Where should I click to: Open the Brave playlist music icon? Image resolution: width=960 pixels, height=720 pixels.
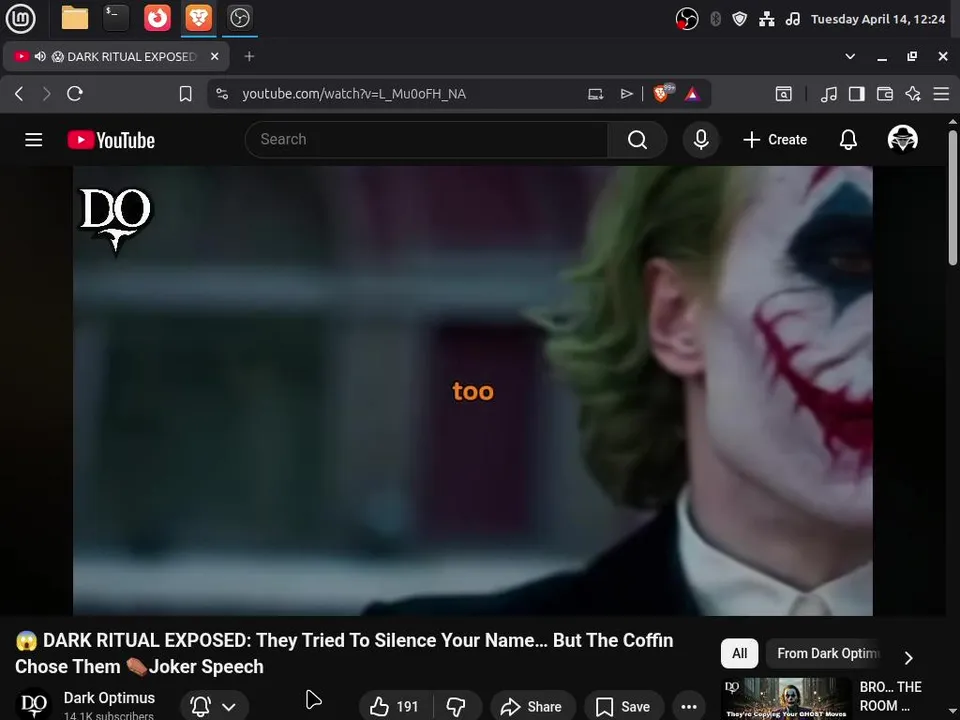828,94
